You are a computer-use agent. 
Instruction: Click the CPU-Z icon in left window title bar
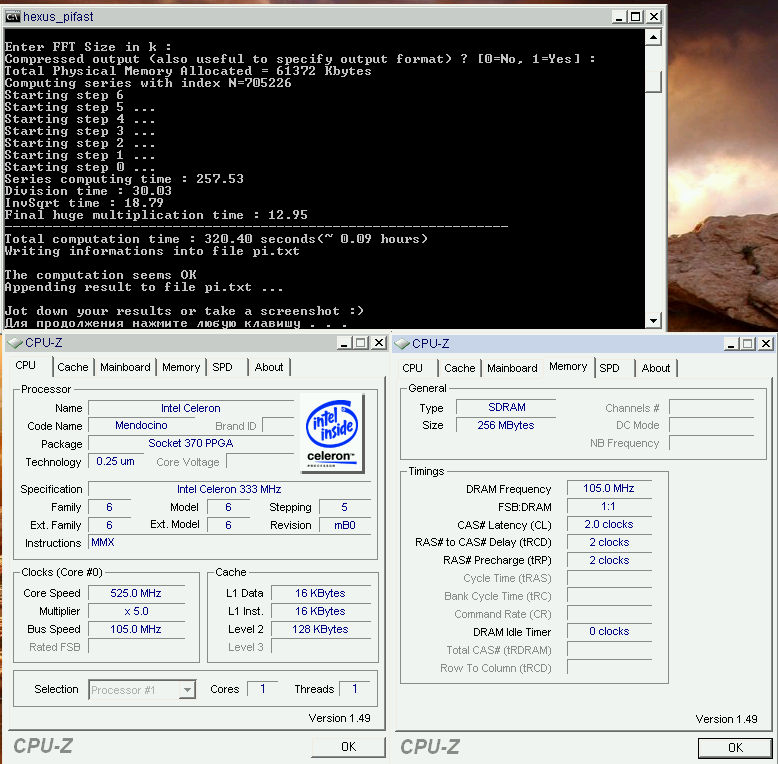pos(15,343)
